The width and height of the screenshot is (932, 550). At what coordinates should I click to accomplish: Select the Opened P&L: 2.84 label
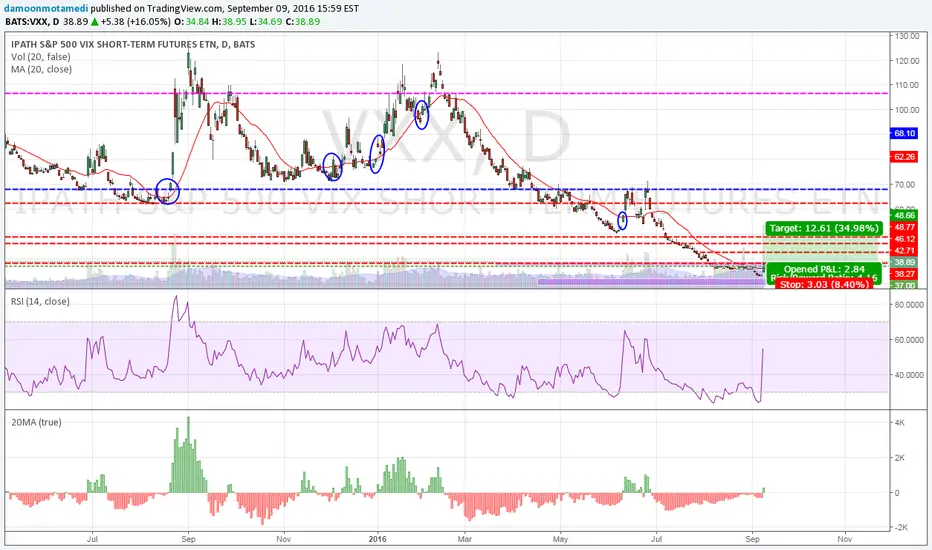[824, 269]
